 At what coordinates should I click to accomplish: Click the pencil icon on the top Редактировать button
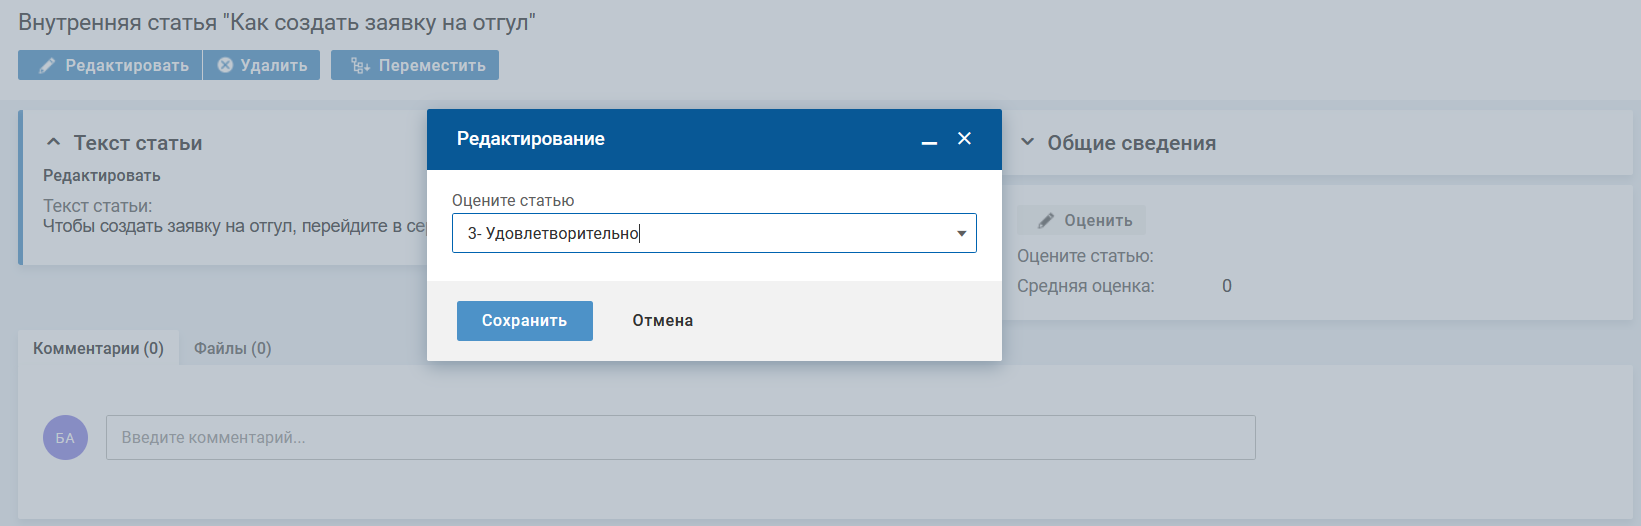click(x=47, y=66)
